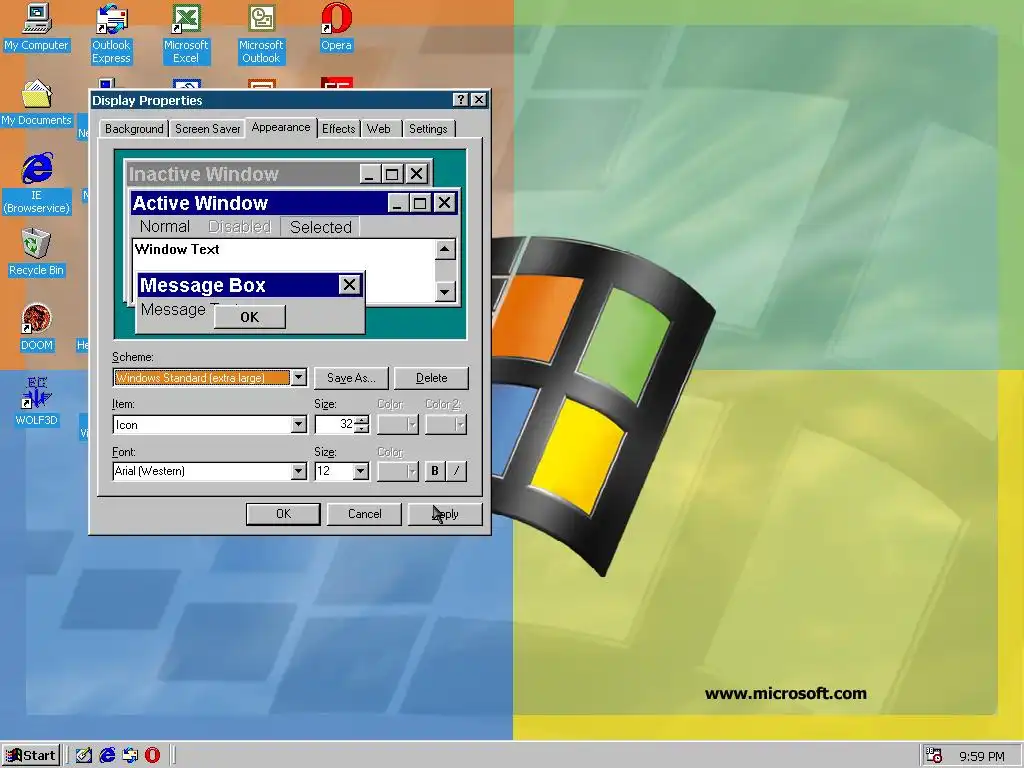
Task: Click the preview scrollbar up arrow
Action: click(445, 249)
